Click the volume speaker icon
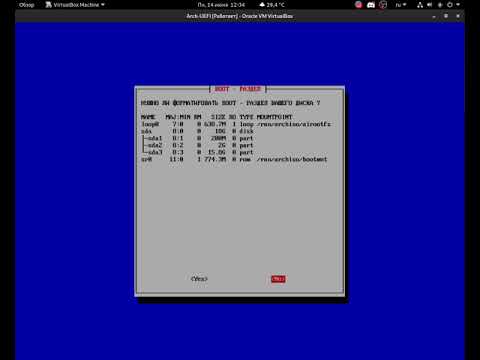480x360 pixels. click(x=430, y=5)
